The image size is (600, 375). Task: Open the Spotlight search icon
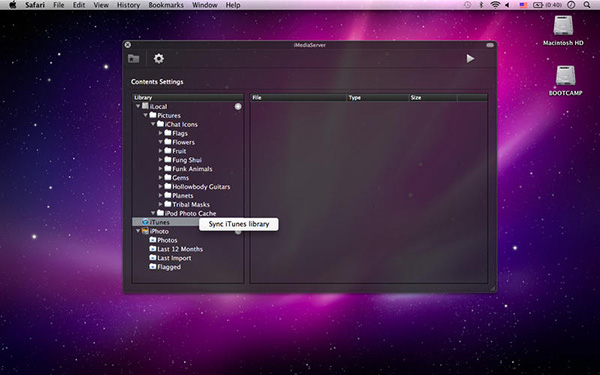587,5
